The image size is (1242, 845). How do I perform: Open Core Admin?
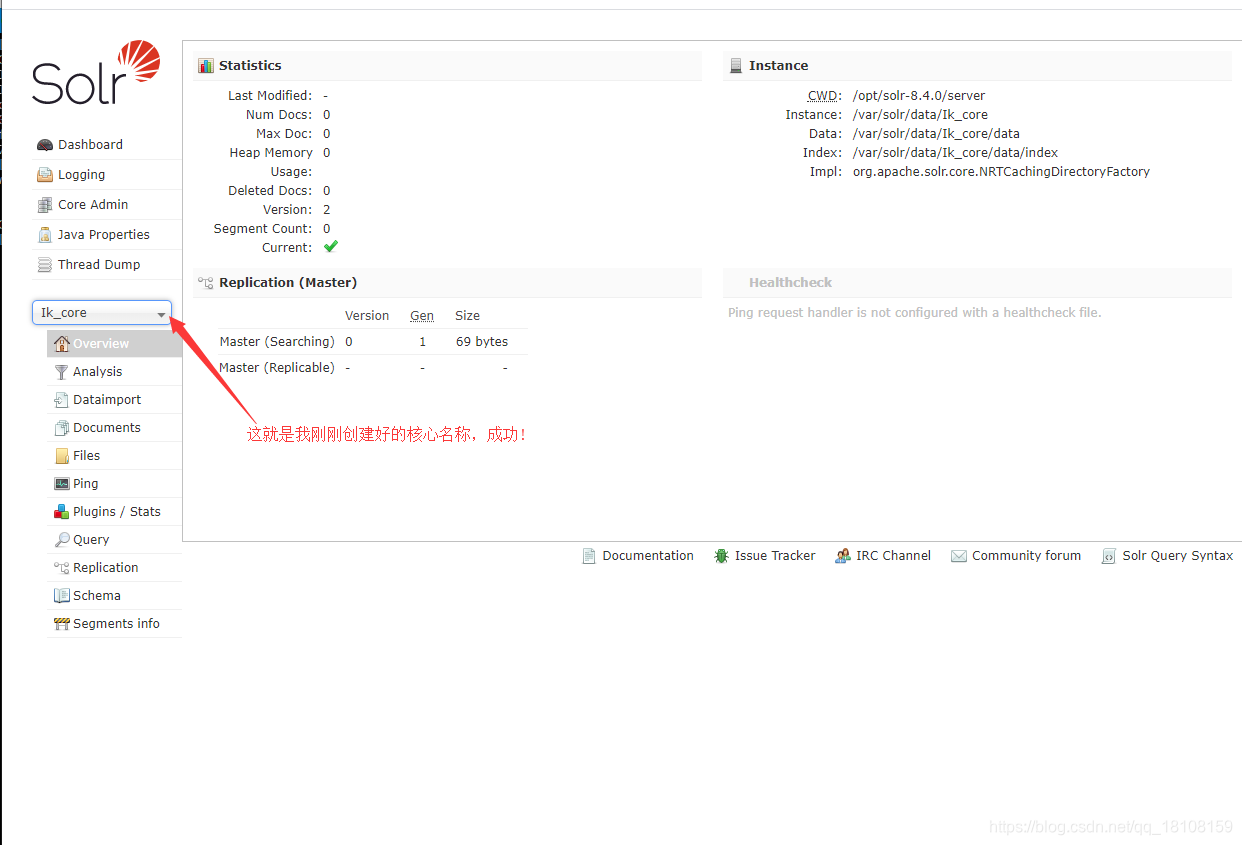tap(93, 205)
